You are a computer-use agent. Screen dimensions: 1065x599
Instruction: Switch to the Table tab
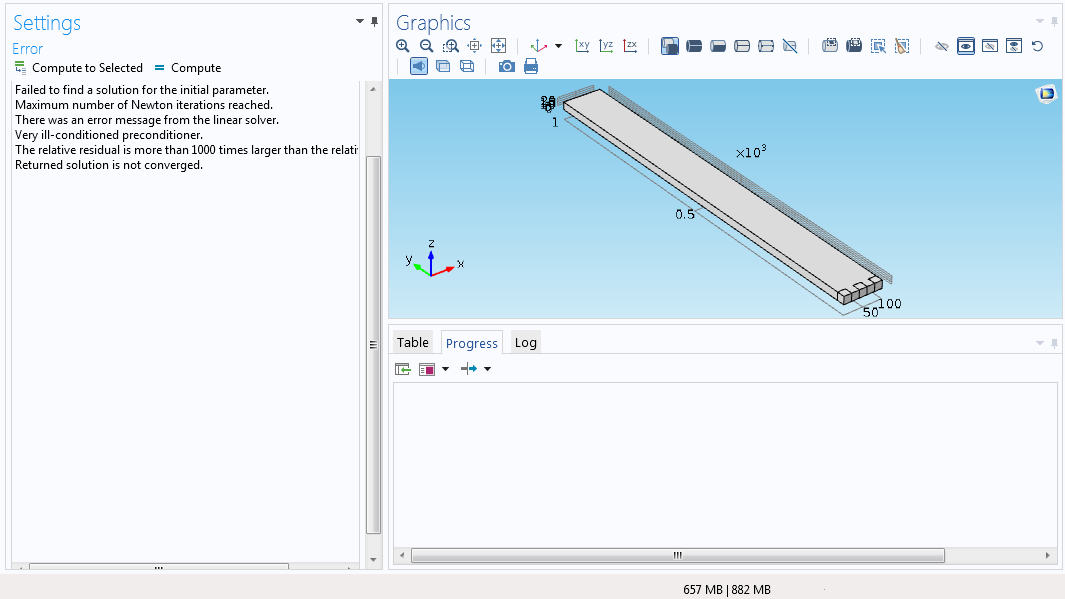click(413, 342)
